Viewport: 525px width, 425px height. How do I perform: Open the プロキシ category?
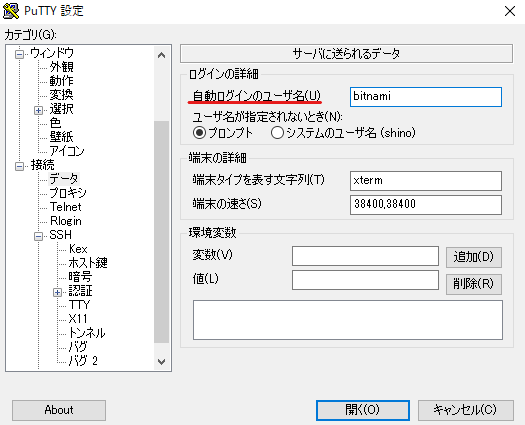pyautogui.click(x=68, y=193)
